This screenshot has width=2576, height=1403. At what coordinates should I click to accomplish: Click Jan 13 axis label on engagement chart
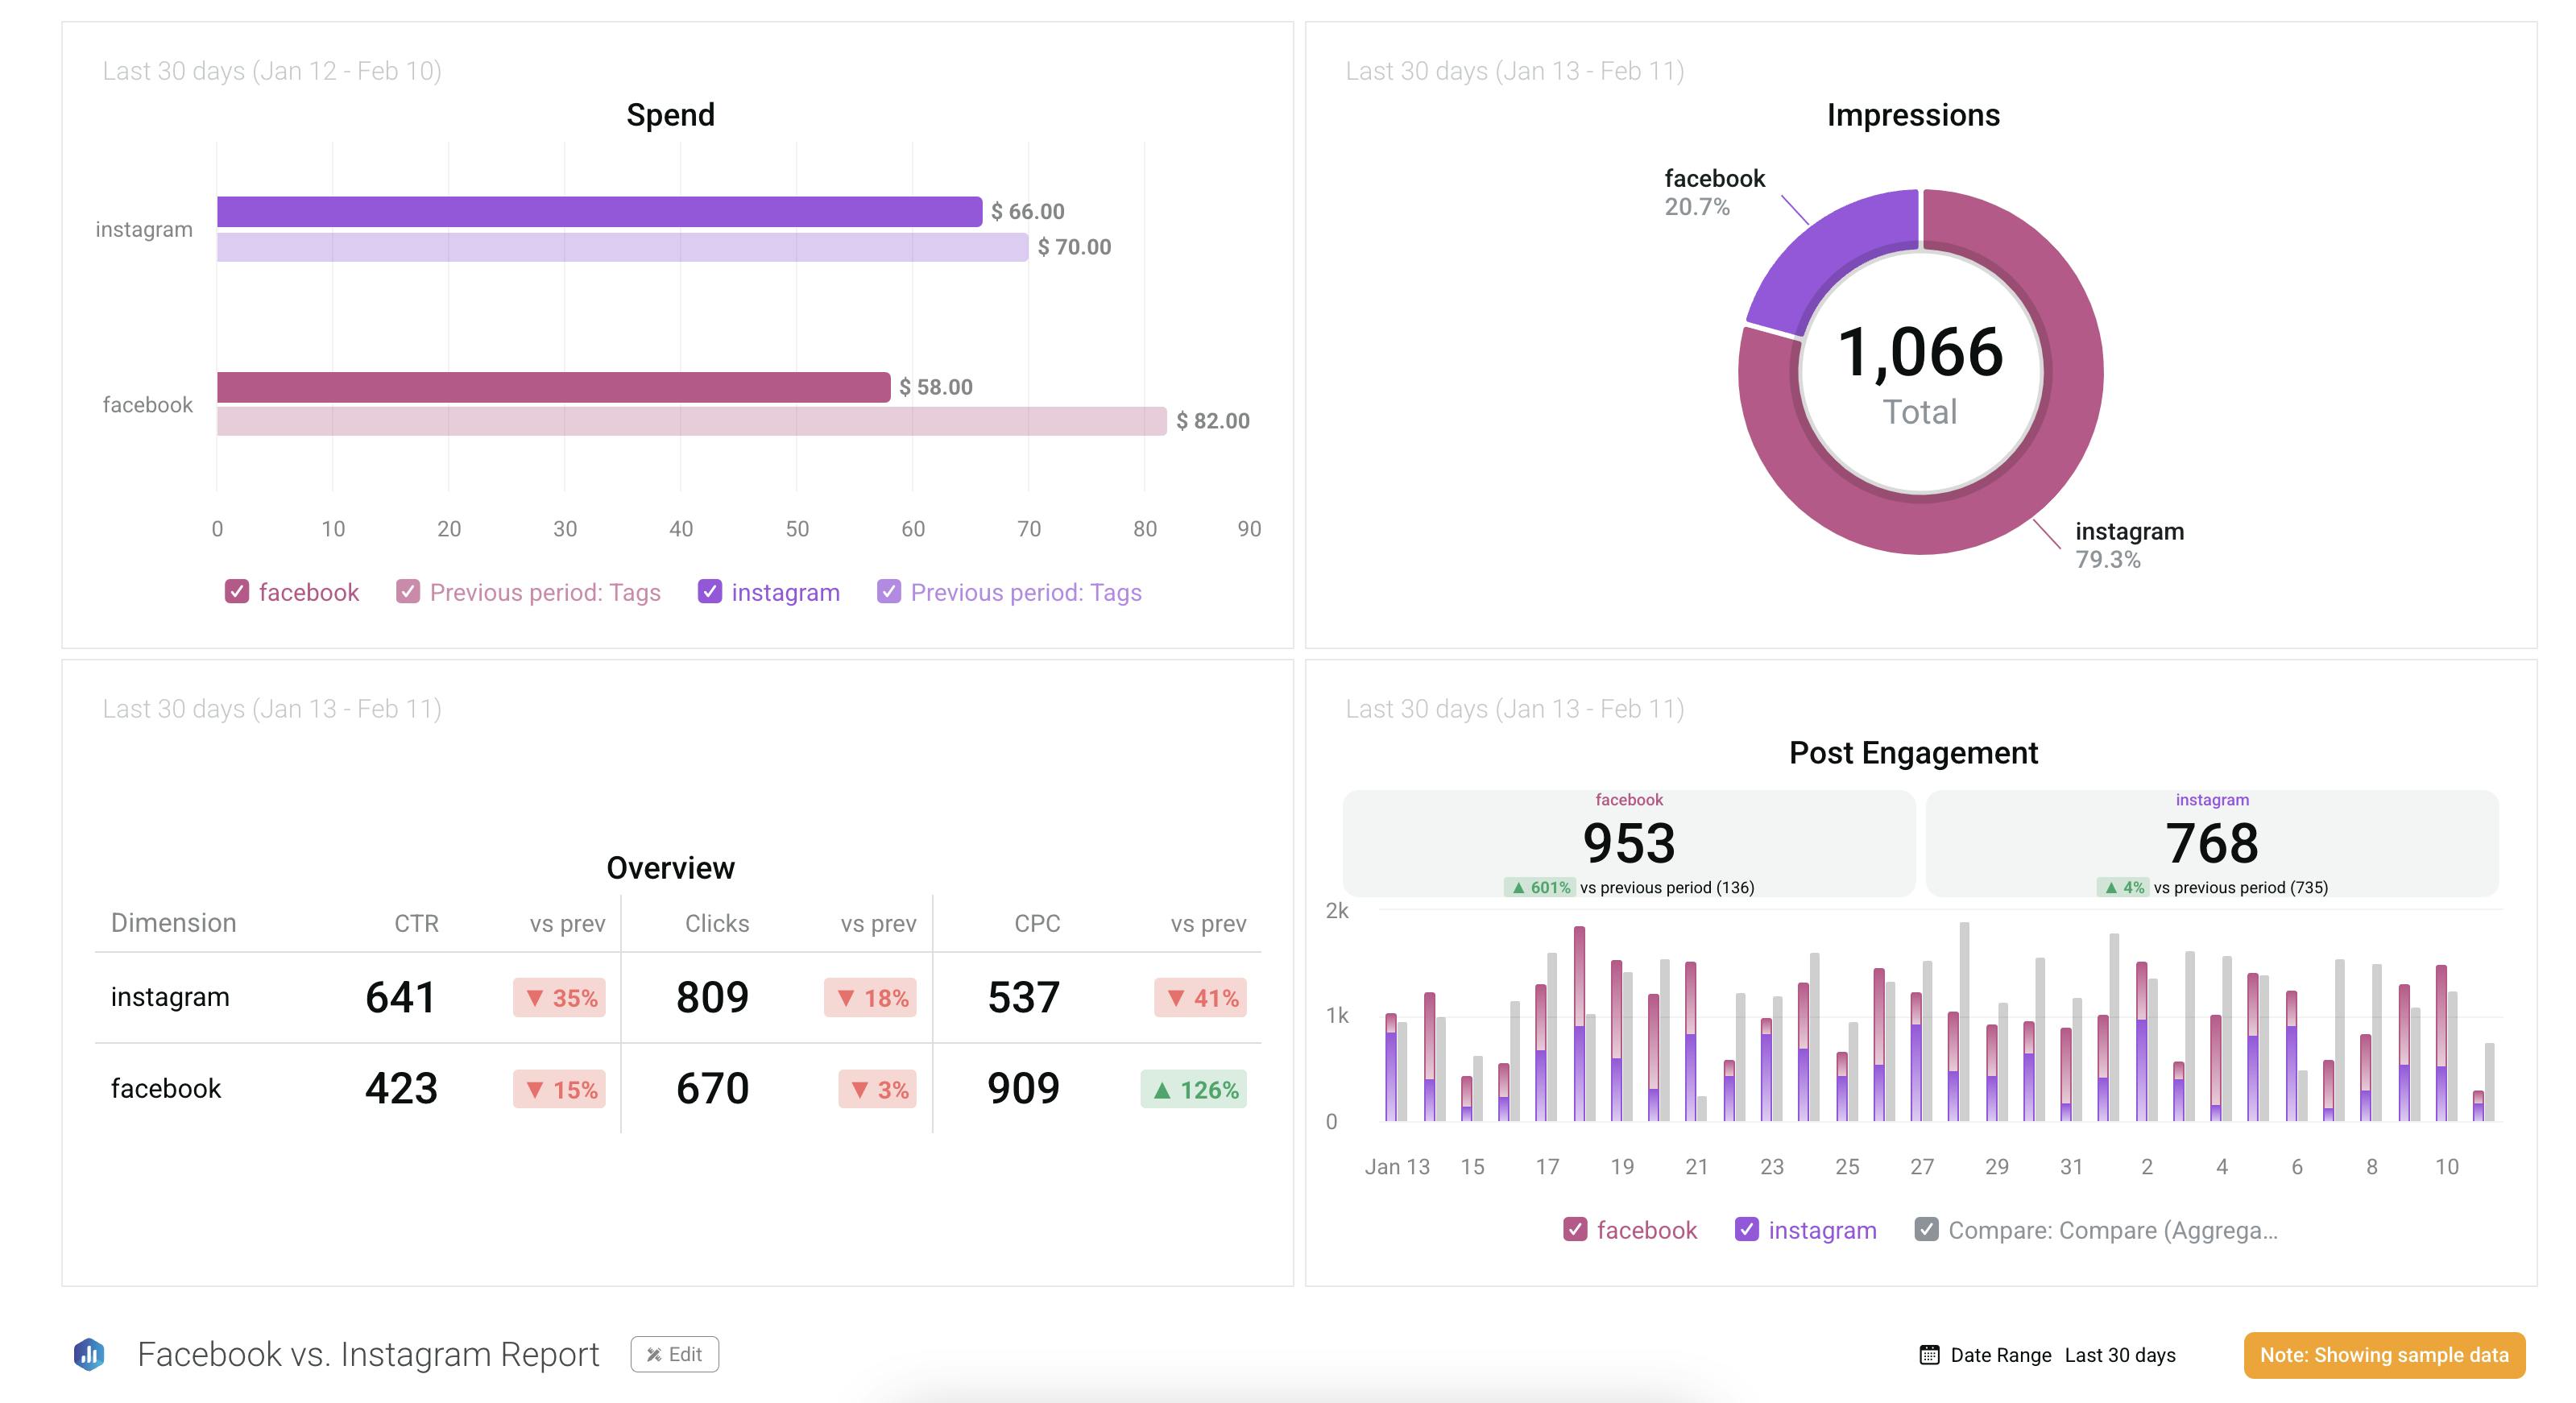click(1397, 1166)
